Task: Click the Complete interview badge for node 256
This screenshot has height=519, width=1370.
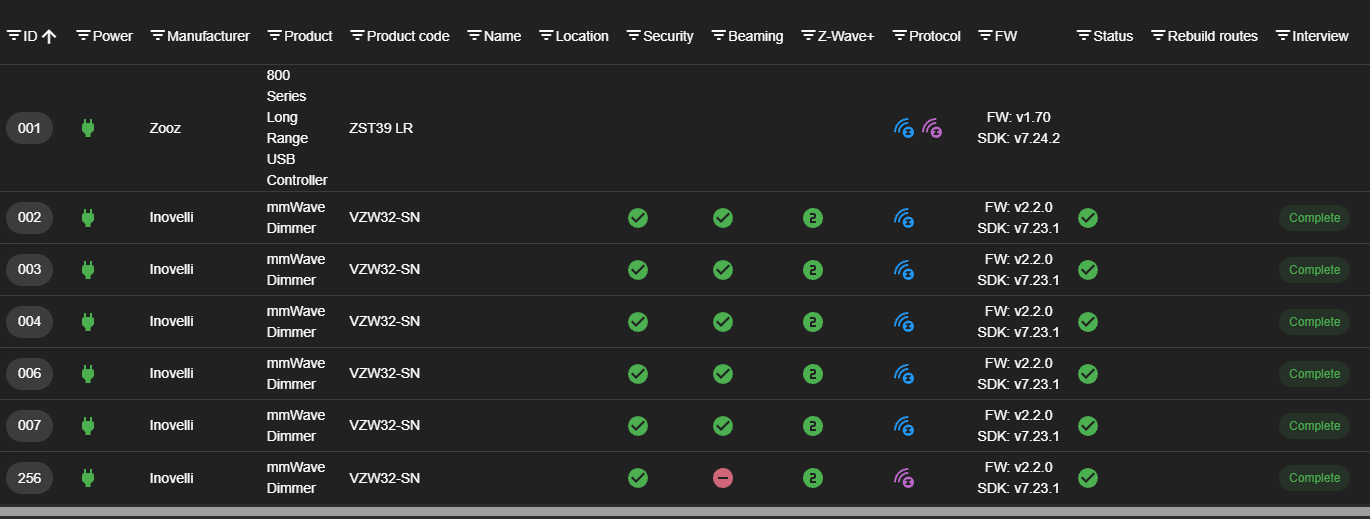Action: [1314, 478]
